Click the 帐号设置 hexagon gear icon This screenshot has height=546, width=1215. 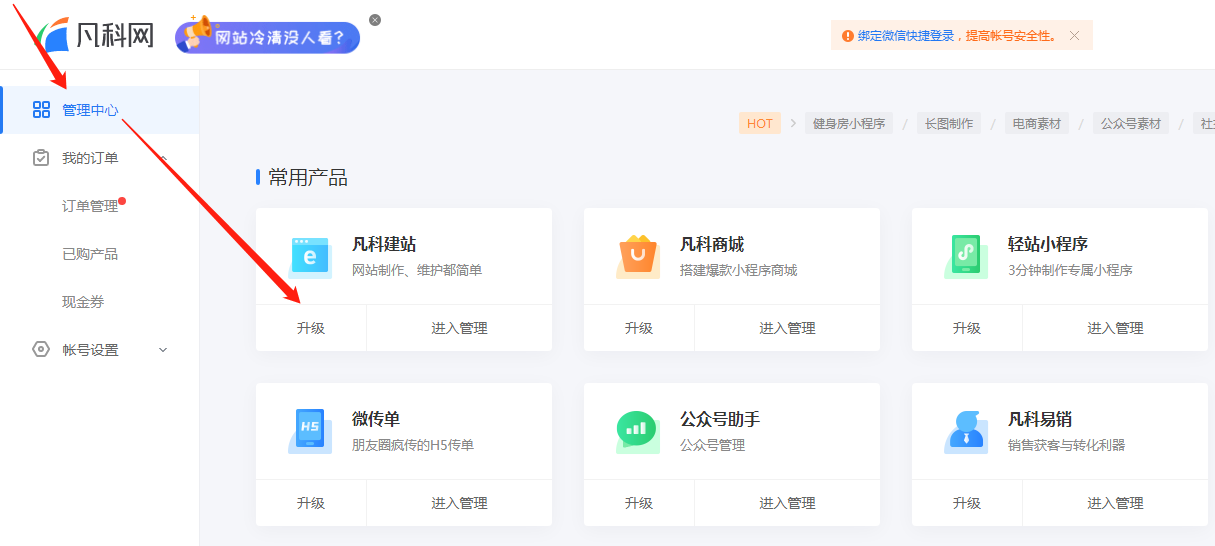click(41, 350)
